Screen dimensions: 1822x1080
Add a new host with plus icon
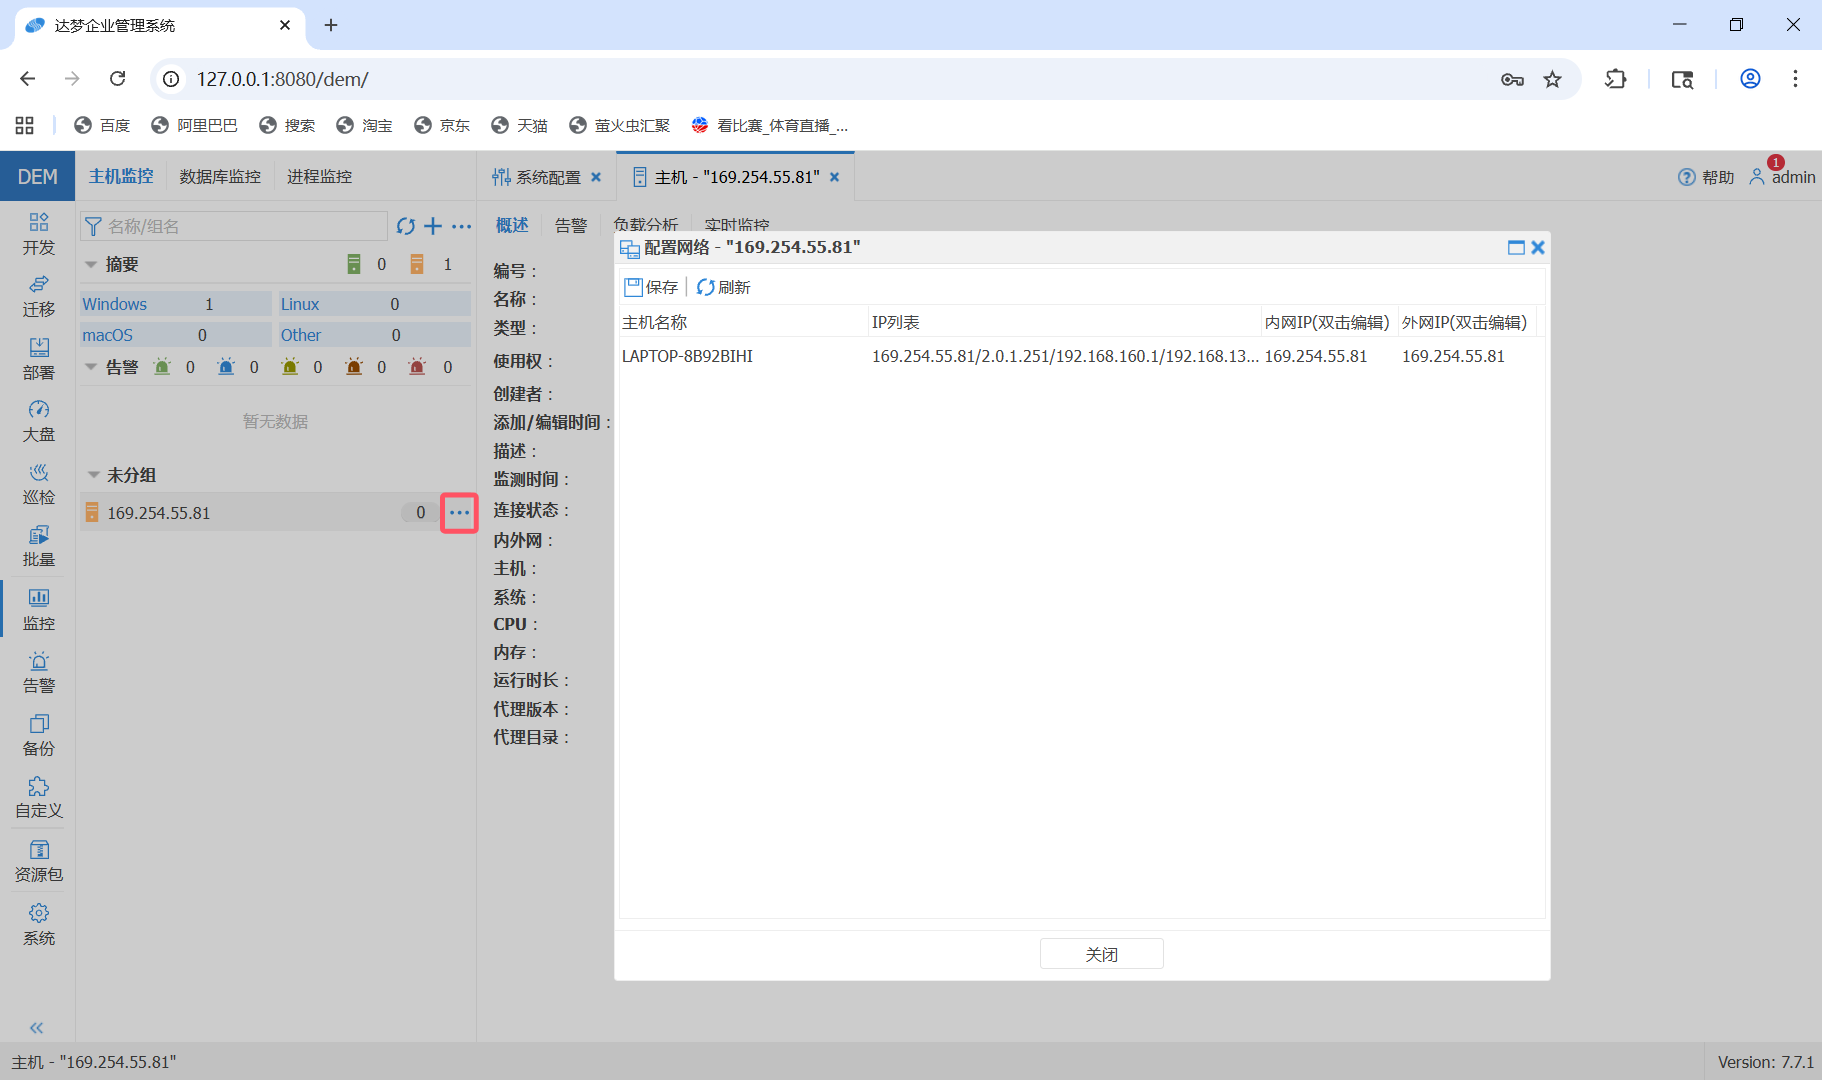(433, 226)
